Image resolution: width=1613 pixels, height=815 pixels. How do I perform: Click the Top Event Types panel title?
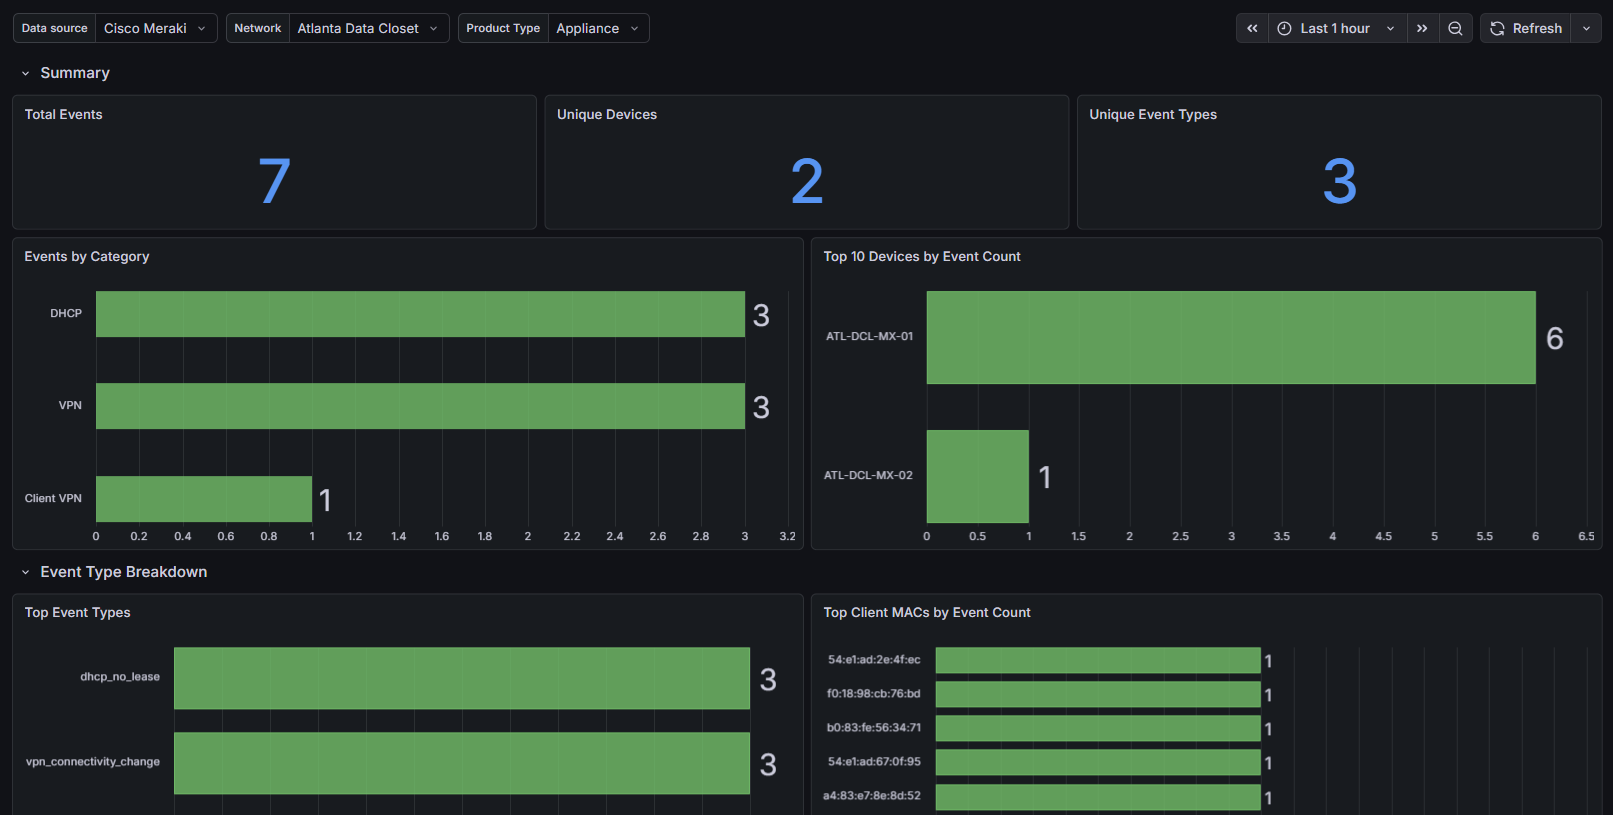(x=78, y=612)
